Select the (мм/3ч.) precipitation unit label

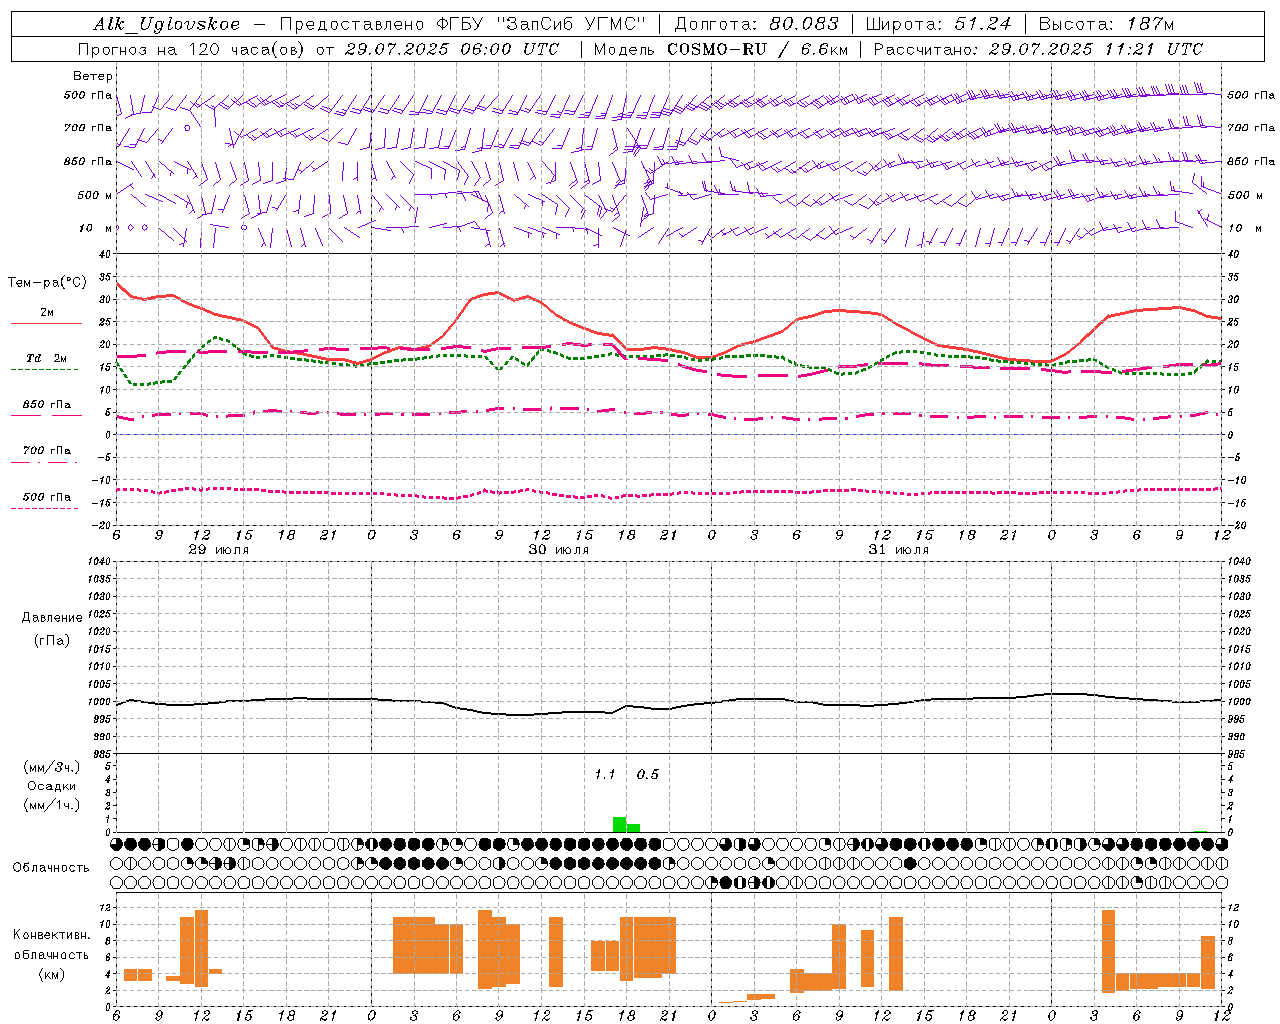[52, 767]
